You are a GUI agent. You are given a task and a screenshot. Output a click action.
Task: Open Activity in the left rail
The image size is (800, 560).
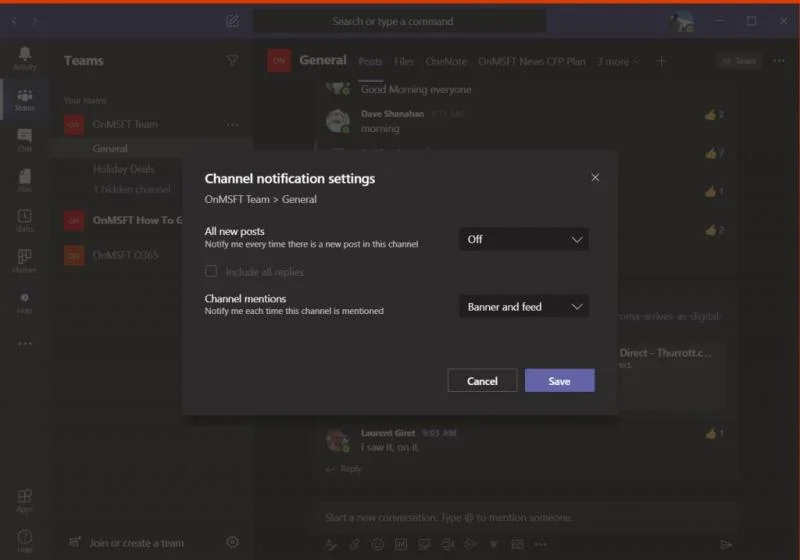(x=24, y=58)
